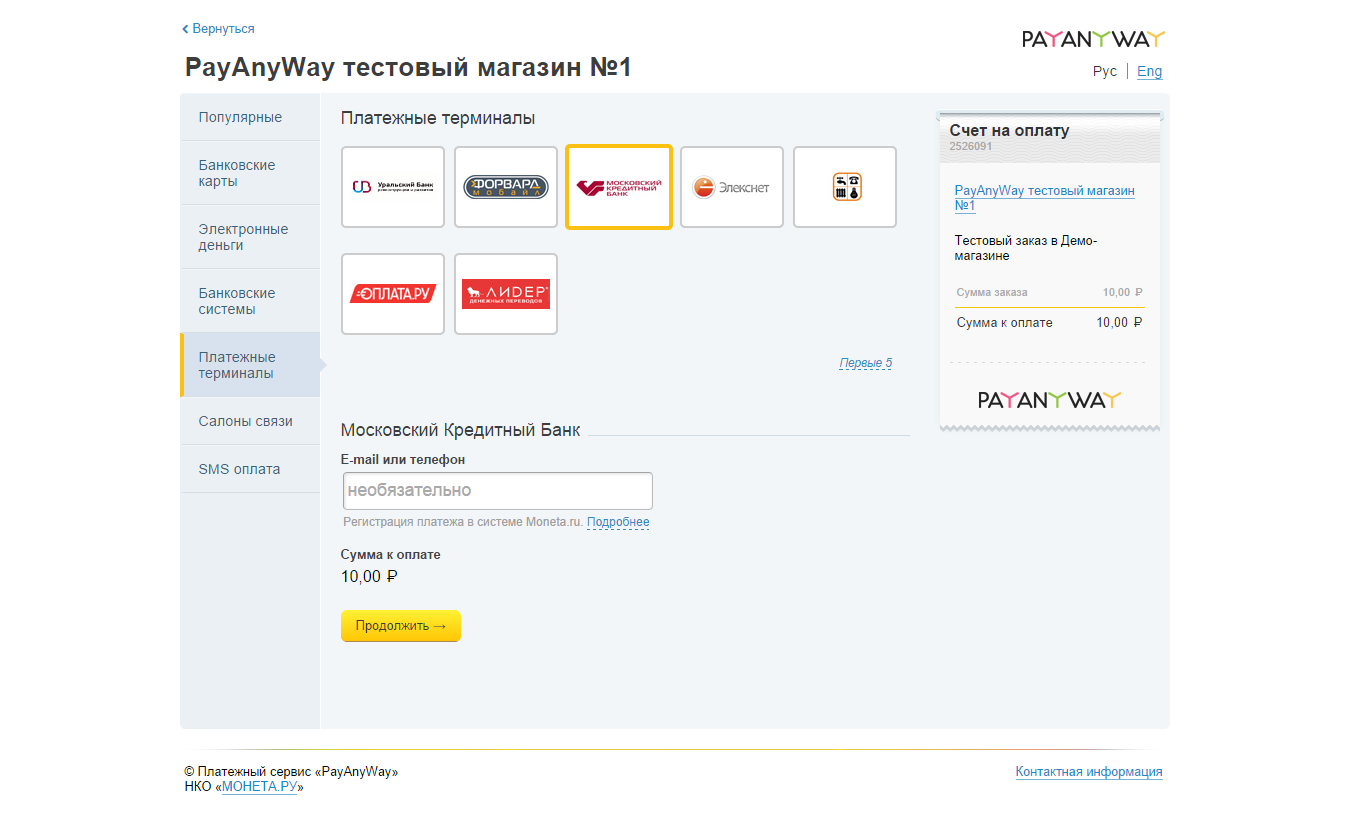Click the PayAnyWay logo in the header
The width and height of the screenshot is (1349, 830).
[1093, 39]
